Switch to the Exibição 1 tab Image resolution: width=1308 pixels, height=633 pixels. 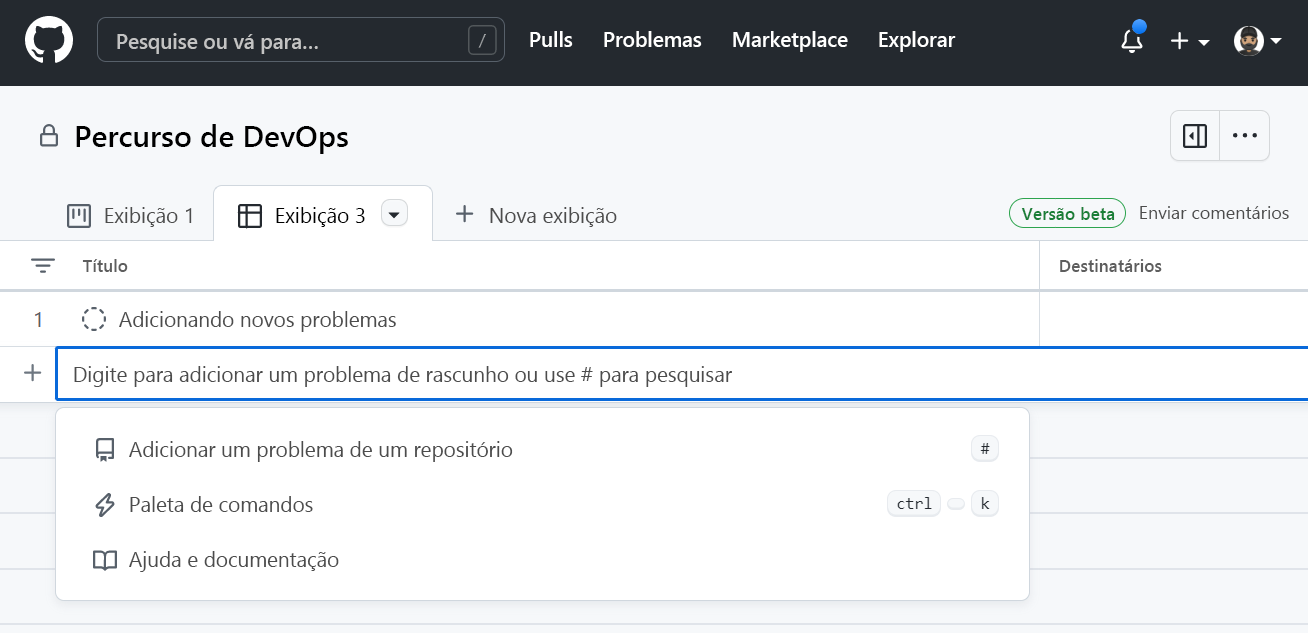130,213
